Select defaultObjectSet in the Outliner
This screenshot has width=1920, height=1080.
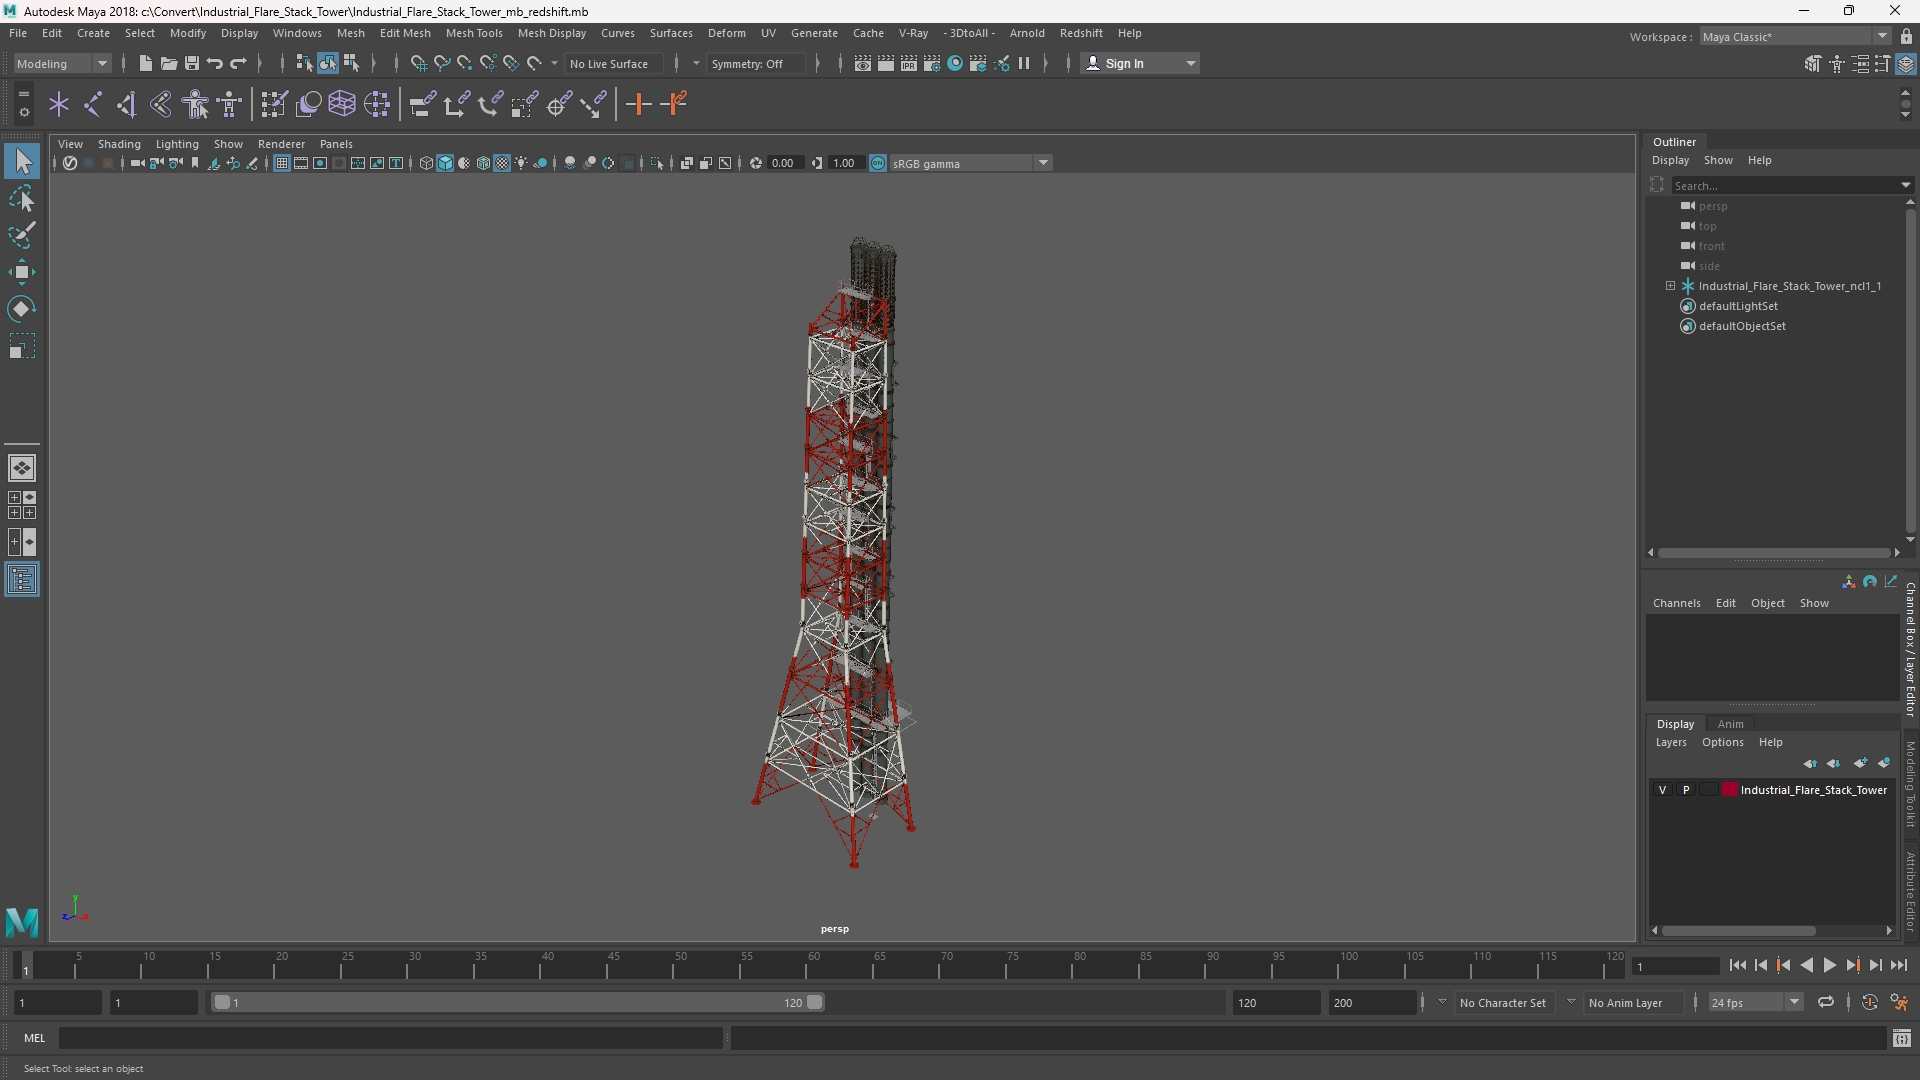(x=1742, y=326)
